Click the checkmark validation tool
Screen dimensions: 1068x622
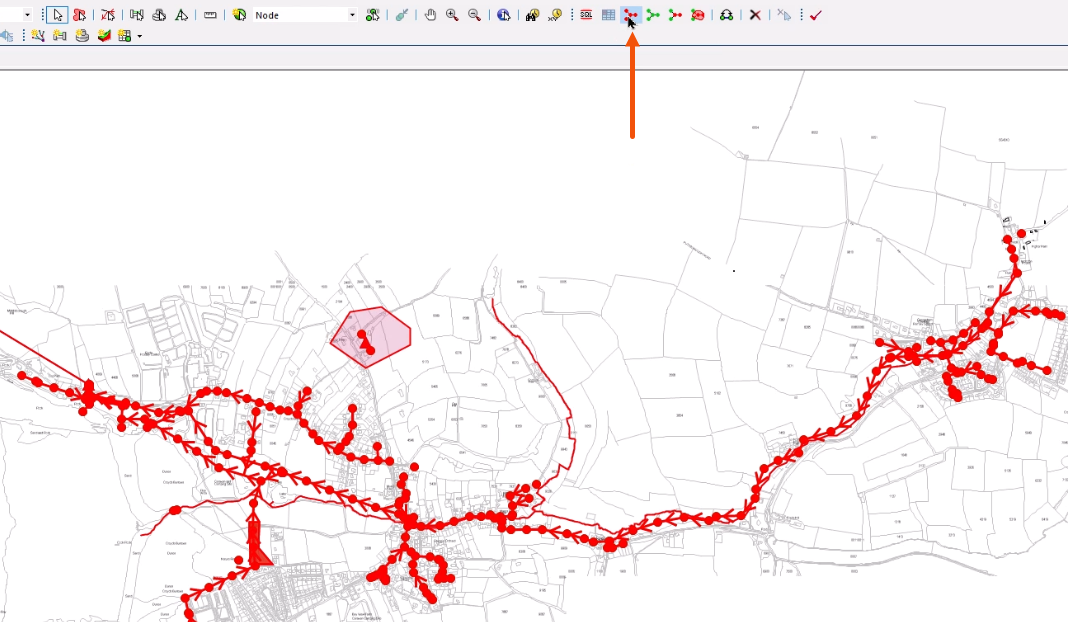[815, 14]
